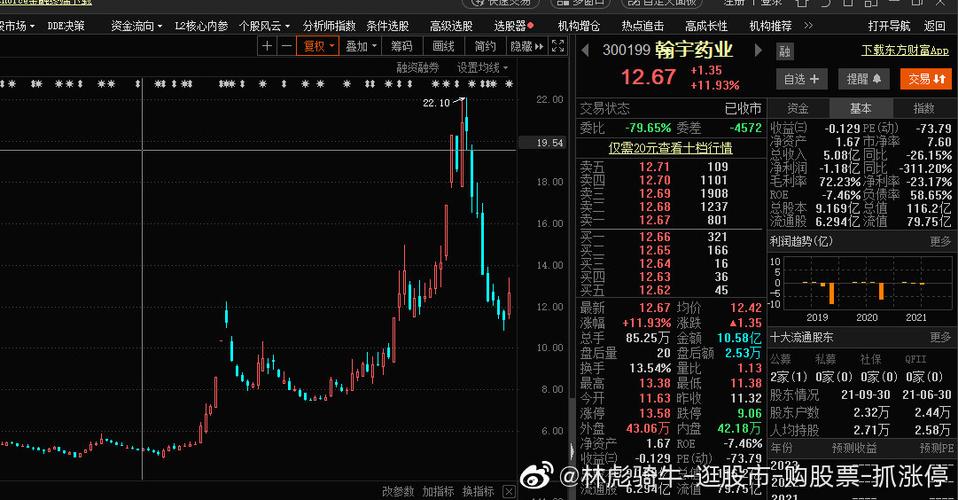Activate the 画线 drawing tool
Image resolution: width=958 pixels, height=500 pixels.
point(444,46)
